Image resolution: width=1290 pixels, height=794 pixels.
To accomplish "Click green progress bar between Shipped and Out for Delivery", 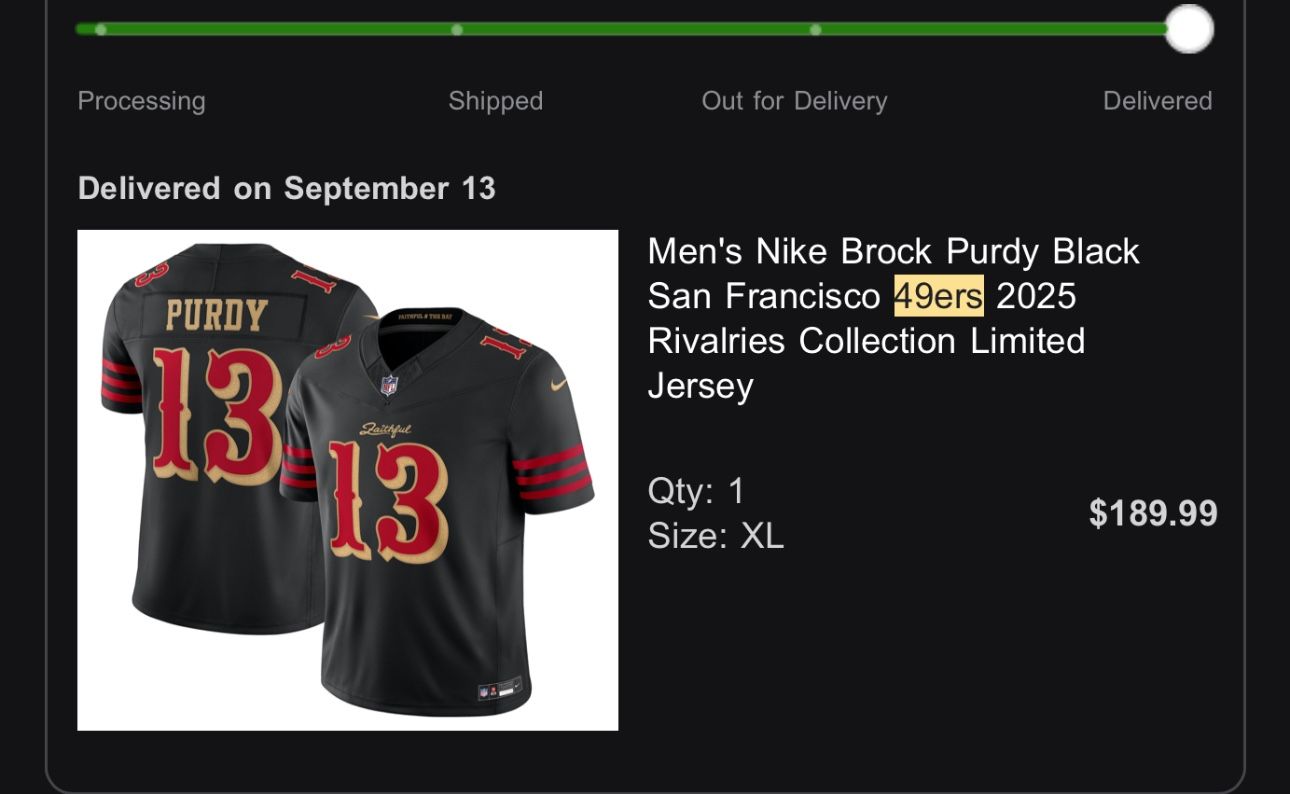I will [x=636, y=29].
